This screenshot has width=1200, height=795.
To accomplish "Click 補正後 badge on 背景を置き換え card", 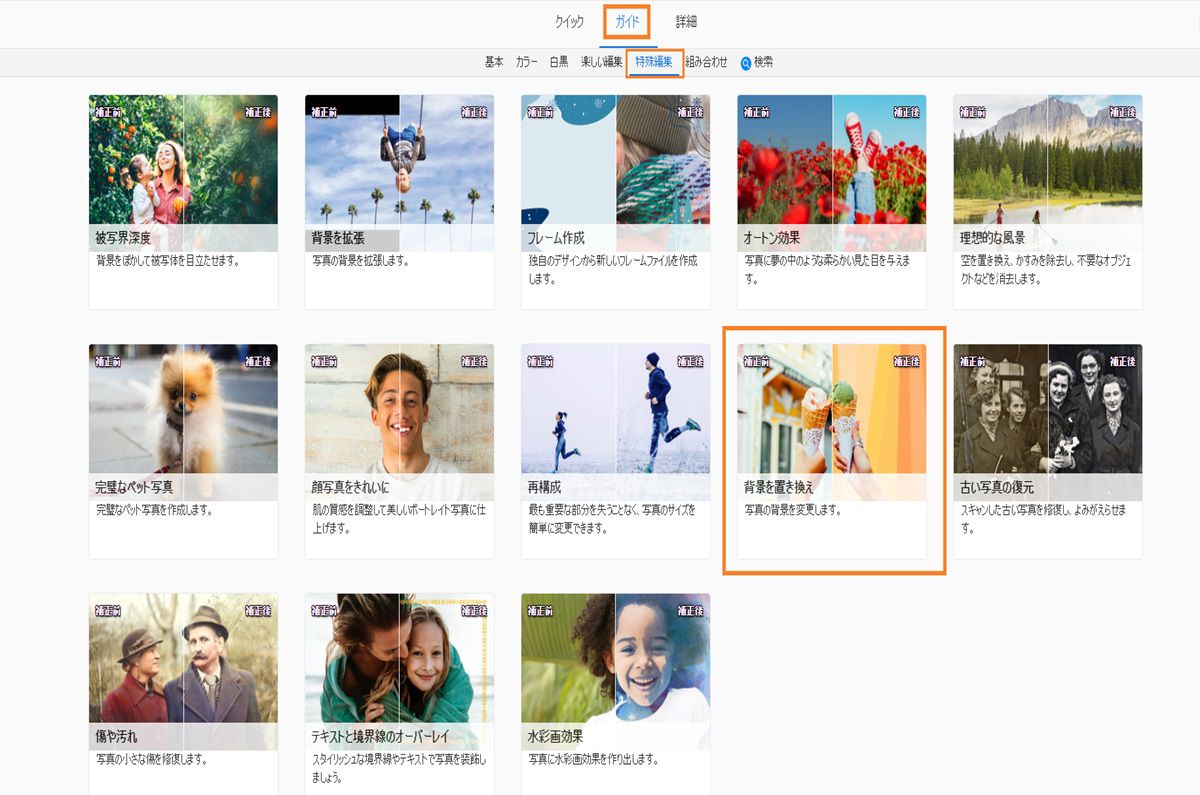I will pos(907,361).
